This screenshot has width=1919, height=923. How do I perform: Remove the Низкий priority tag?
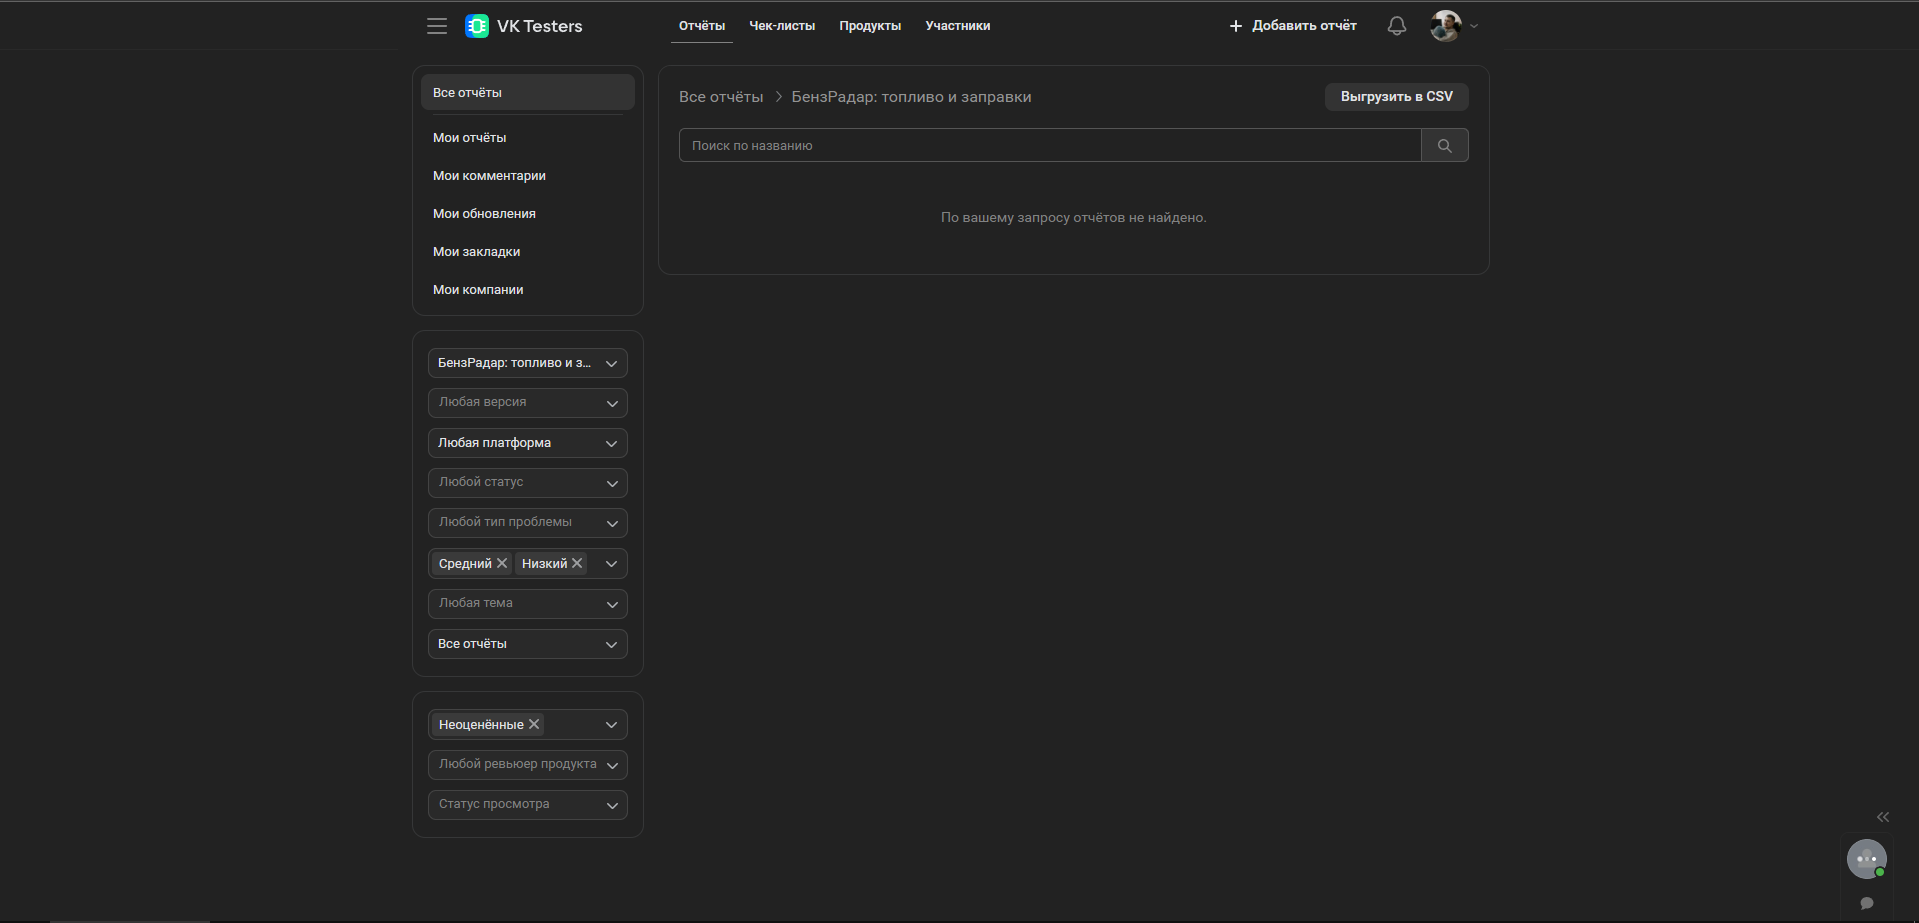tap(577, 564)
